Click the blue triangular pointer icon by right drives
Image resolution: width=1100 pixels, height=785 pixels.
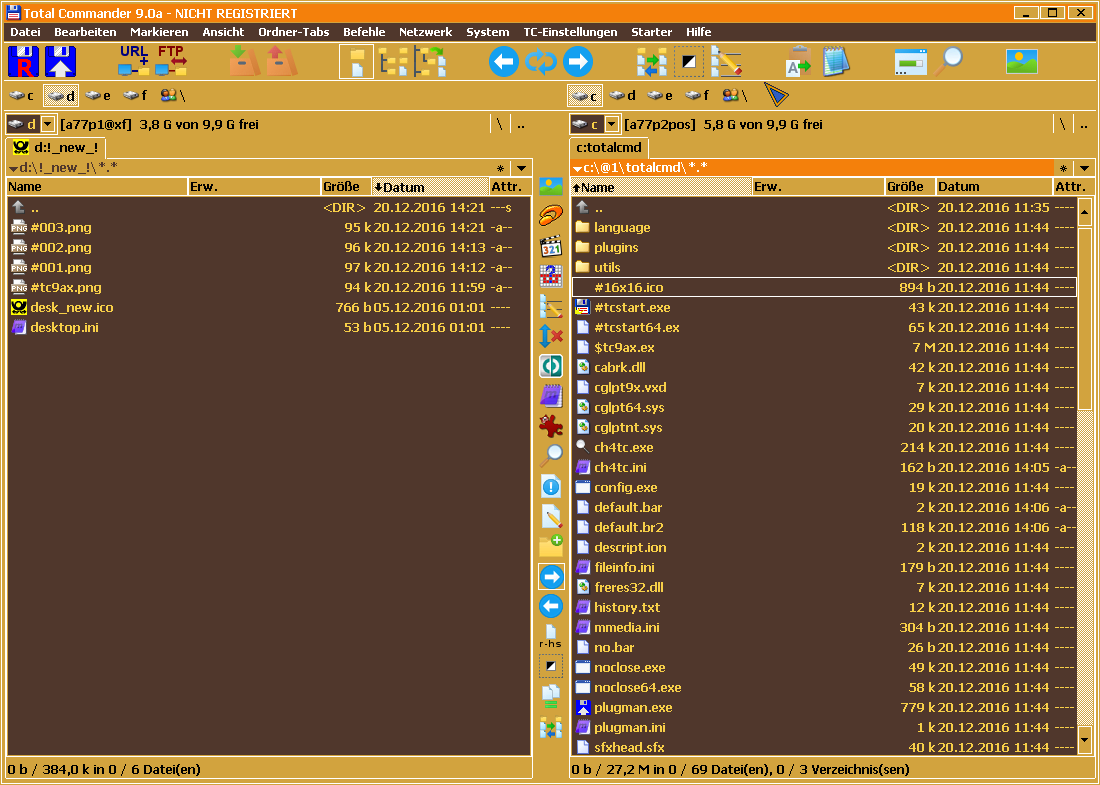pyautogui.click(x=777, y=95)
